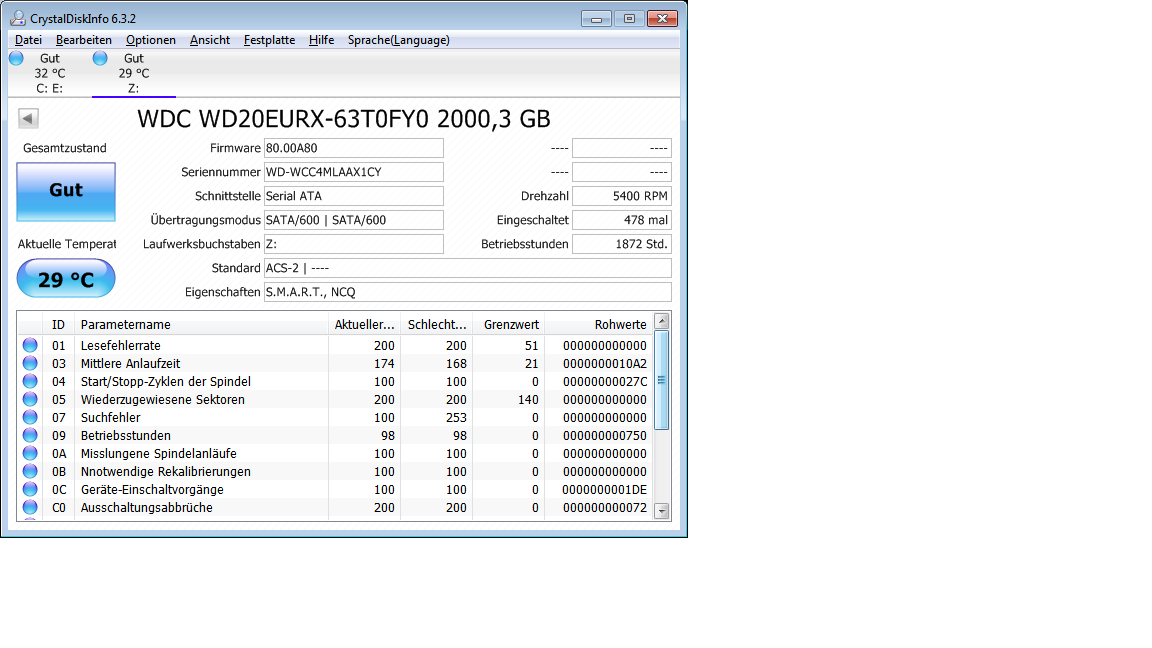1152x648 pixels.
Task: Click the Rohwerte column header
Action: coord(598,324)
